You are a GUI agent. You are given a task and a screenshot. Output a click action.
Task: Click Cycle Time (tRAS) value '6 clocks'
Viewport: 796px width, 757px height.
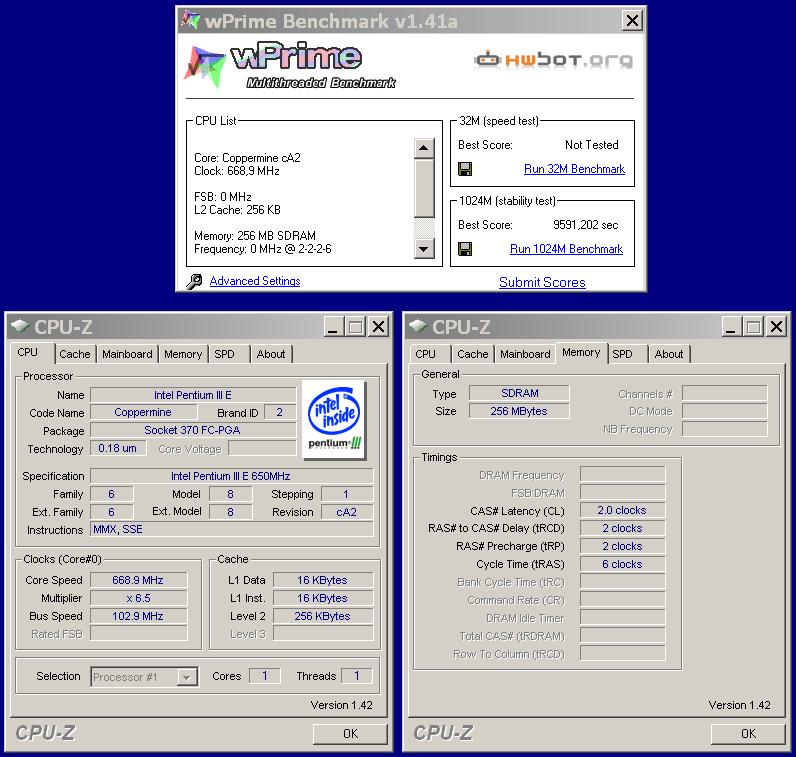622,564
